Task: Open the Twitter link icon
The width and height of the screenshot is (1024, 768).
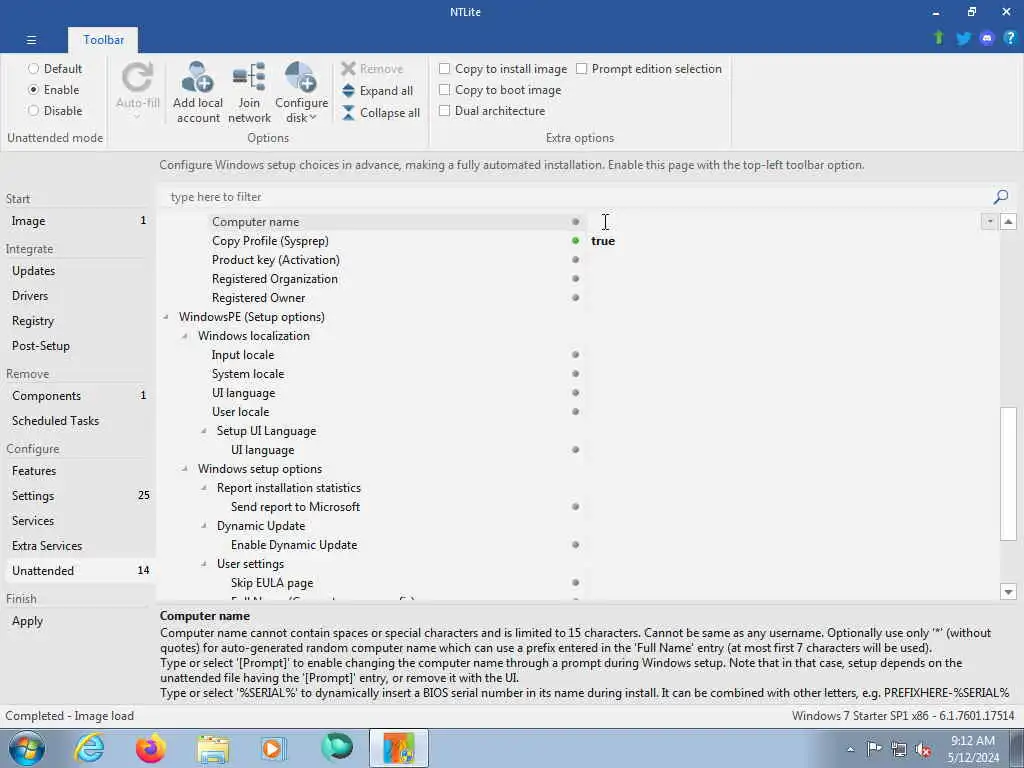Action: coord(963,39)
